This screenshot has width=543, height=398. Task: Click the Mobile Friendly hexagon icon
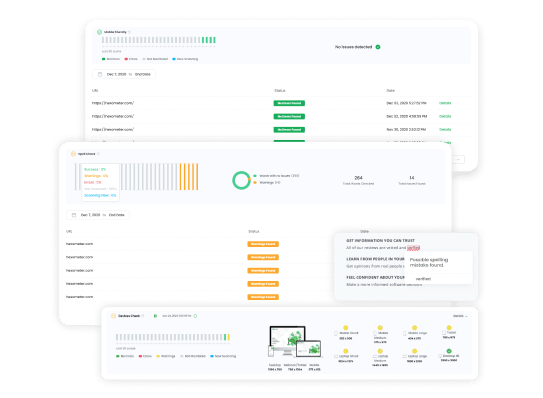click(99, 32)
